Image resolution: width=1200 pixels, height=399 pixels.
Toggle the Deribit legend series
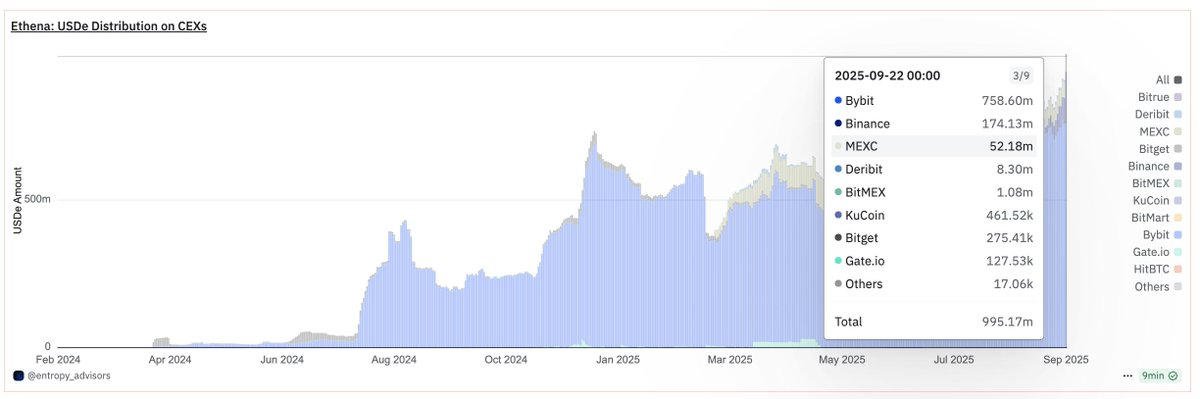[x=1159, y=114]
